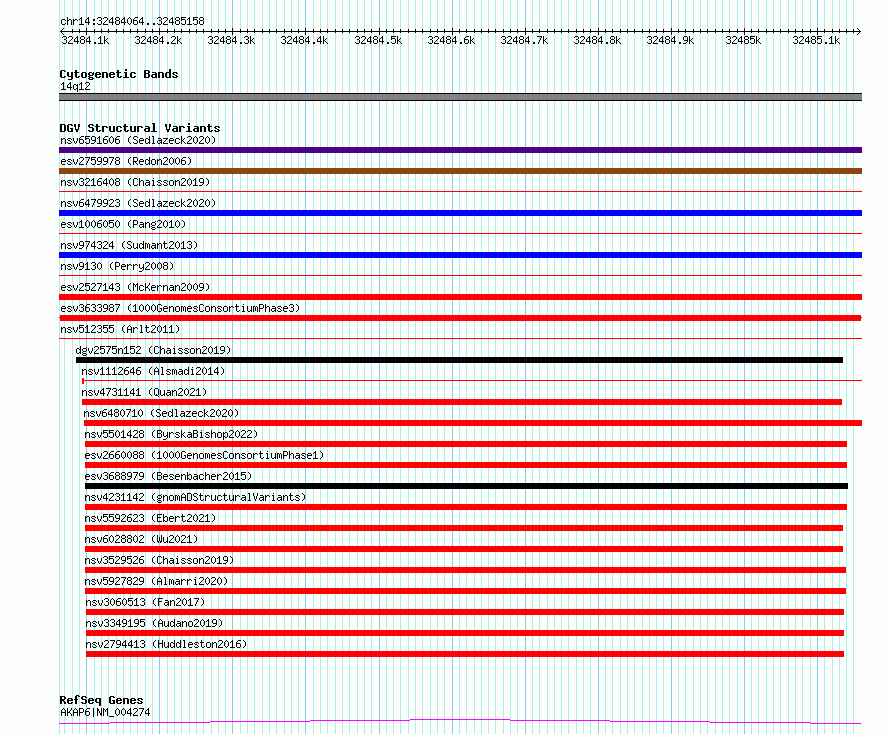Click the red bar for nsv4731141

[461, 402]
